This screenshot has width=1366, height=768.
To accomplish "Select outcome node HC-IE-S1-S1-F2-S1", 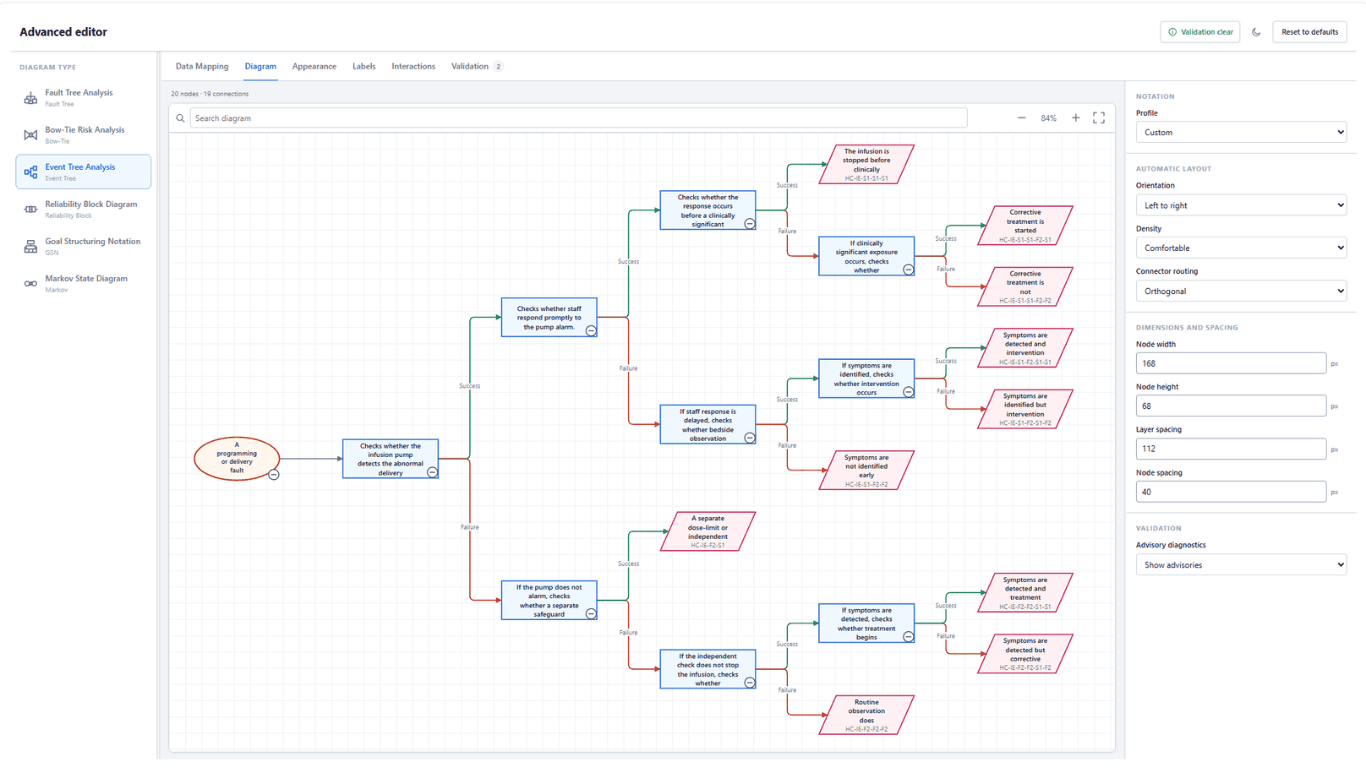I will point(1025,226).
